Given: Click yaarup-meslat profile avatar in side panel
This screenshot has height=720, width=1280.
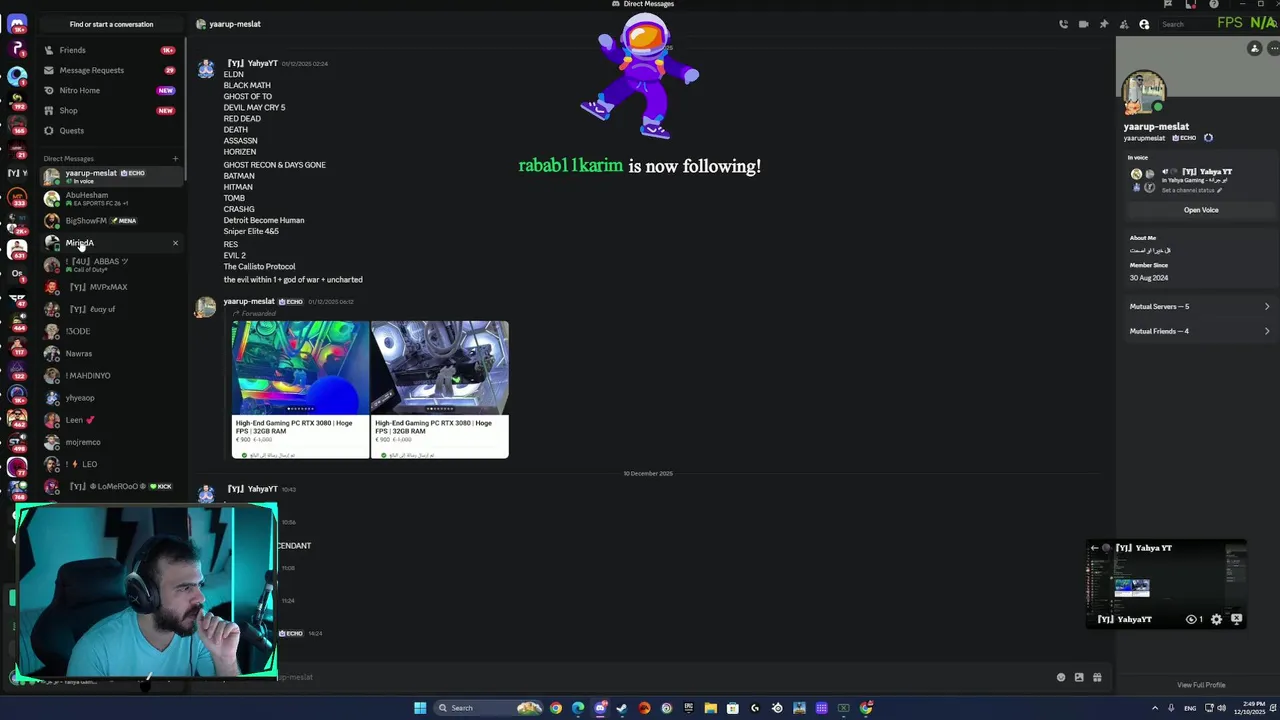Looking at the screenshot, I should (1144, 93).
